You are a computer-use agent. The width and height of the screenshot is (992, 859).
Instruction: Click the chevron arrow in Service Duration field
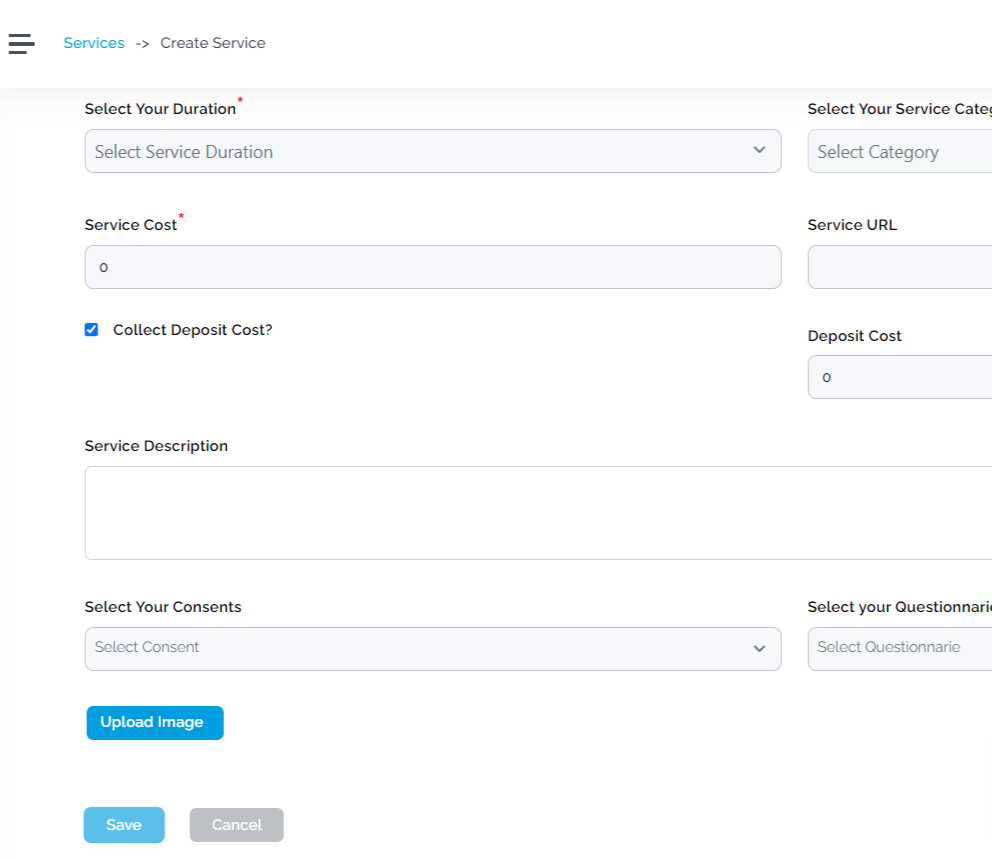pyautogui.click(x=759, y=150)
